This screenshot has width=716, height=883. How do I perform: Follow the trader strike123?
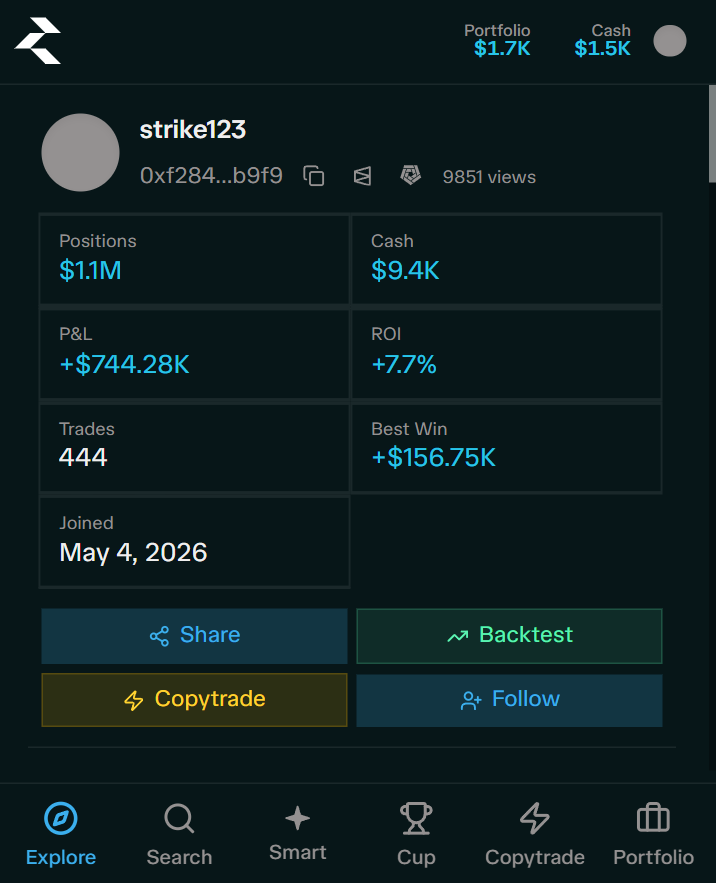tap(509, 699)
